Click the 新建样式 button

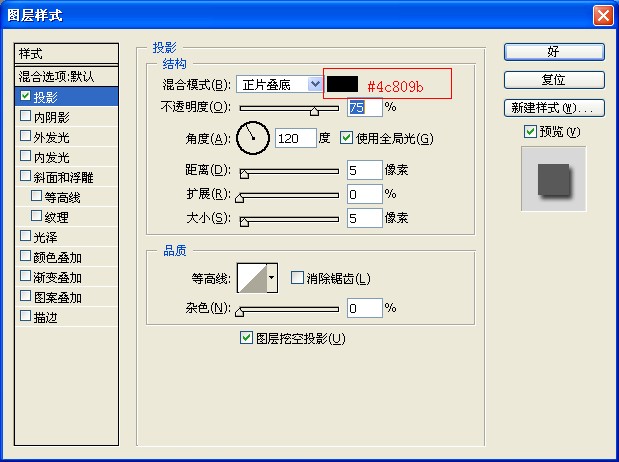(554, 108)
